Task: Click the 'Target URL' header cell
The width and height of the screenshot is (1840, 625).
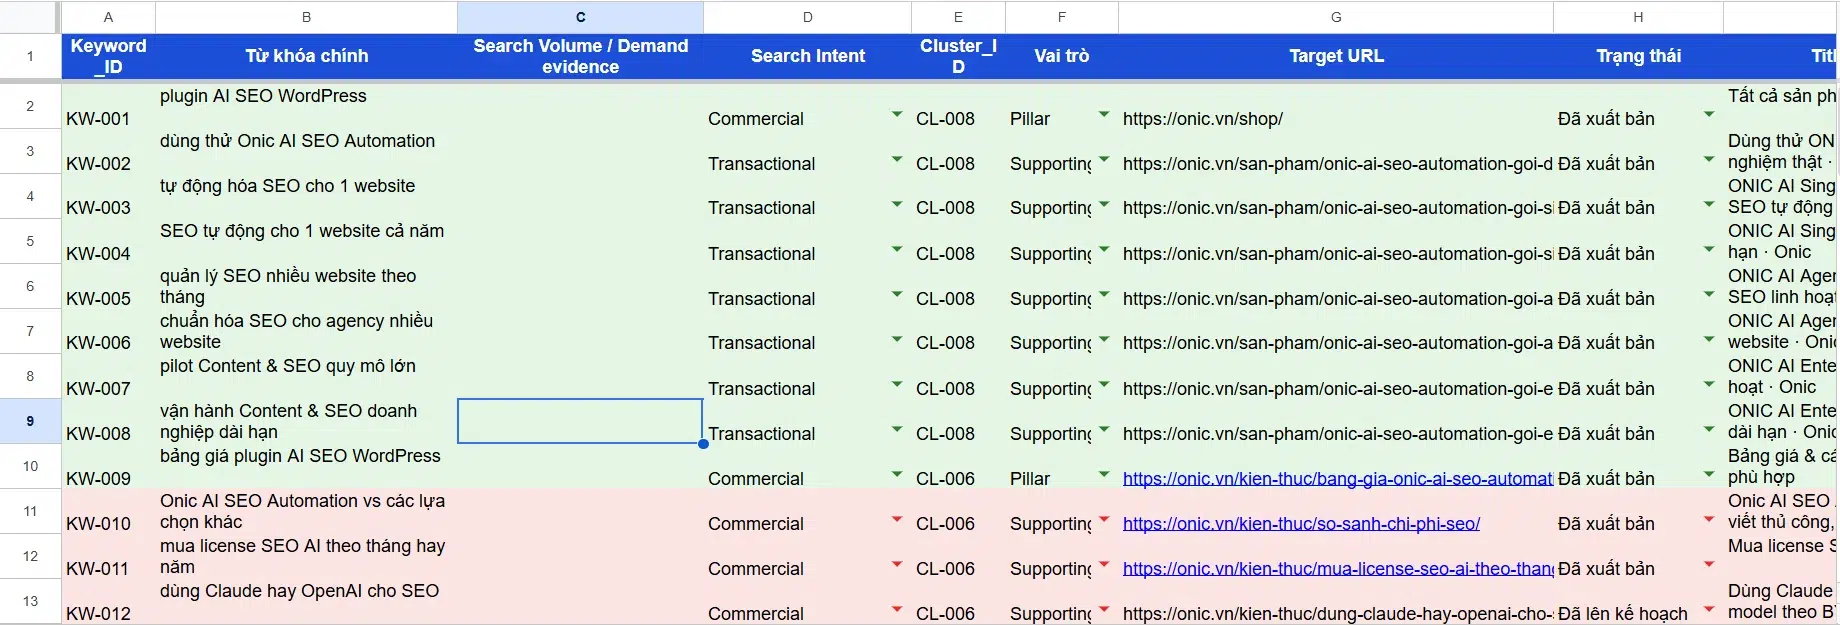Action: point(1336,56)
